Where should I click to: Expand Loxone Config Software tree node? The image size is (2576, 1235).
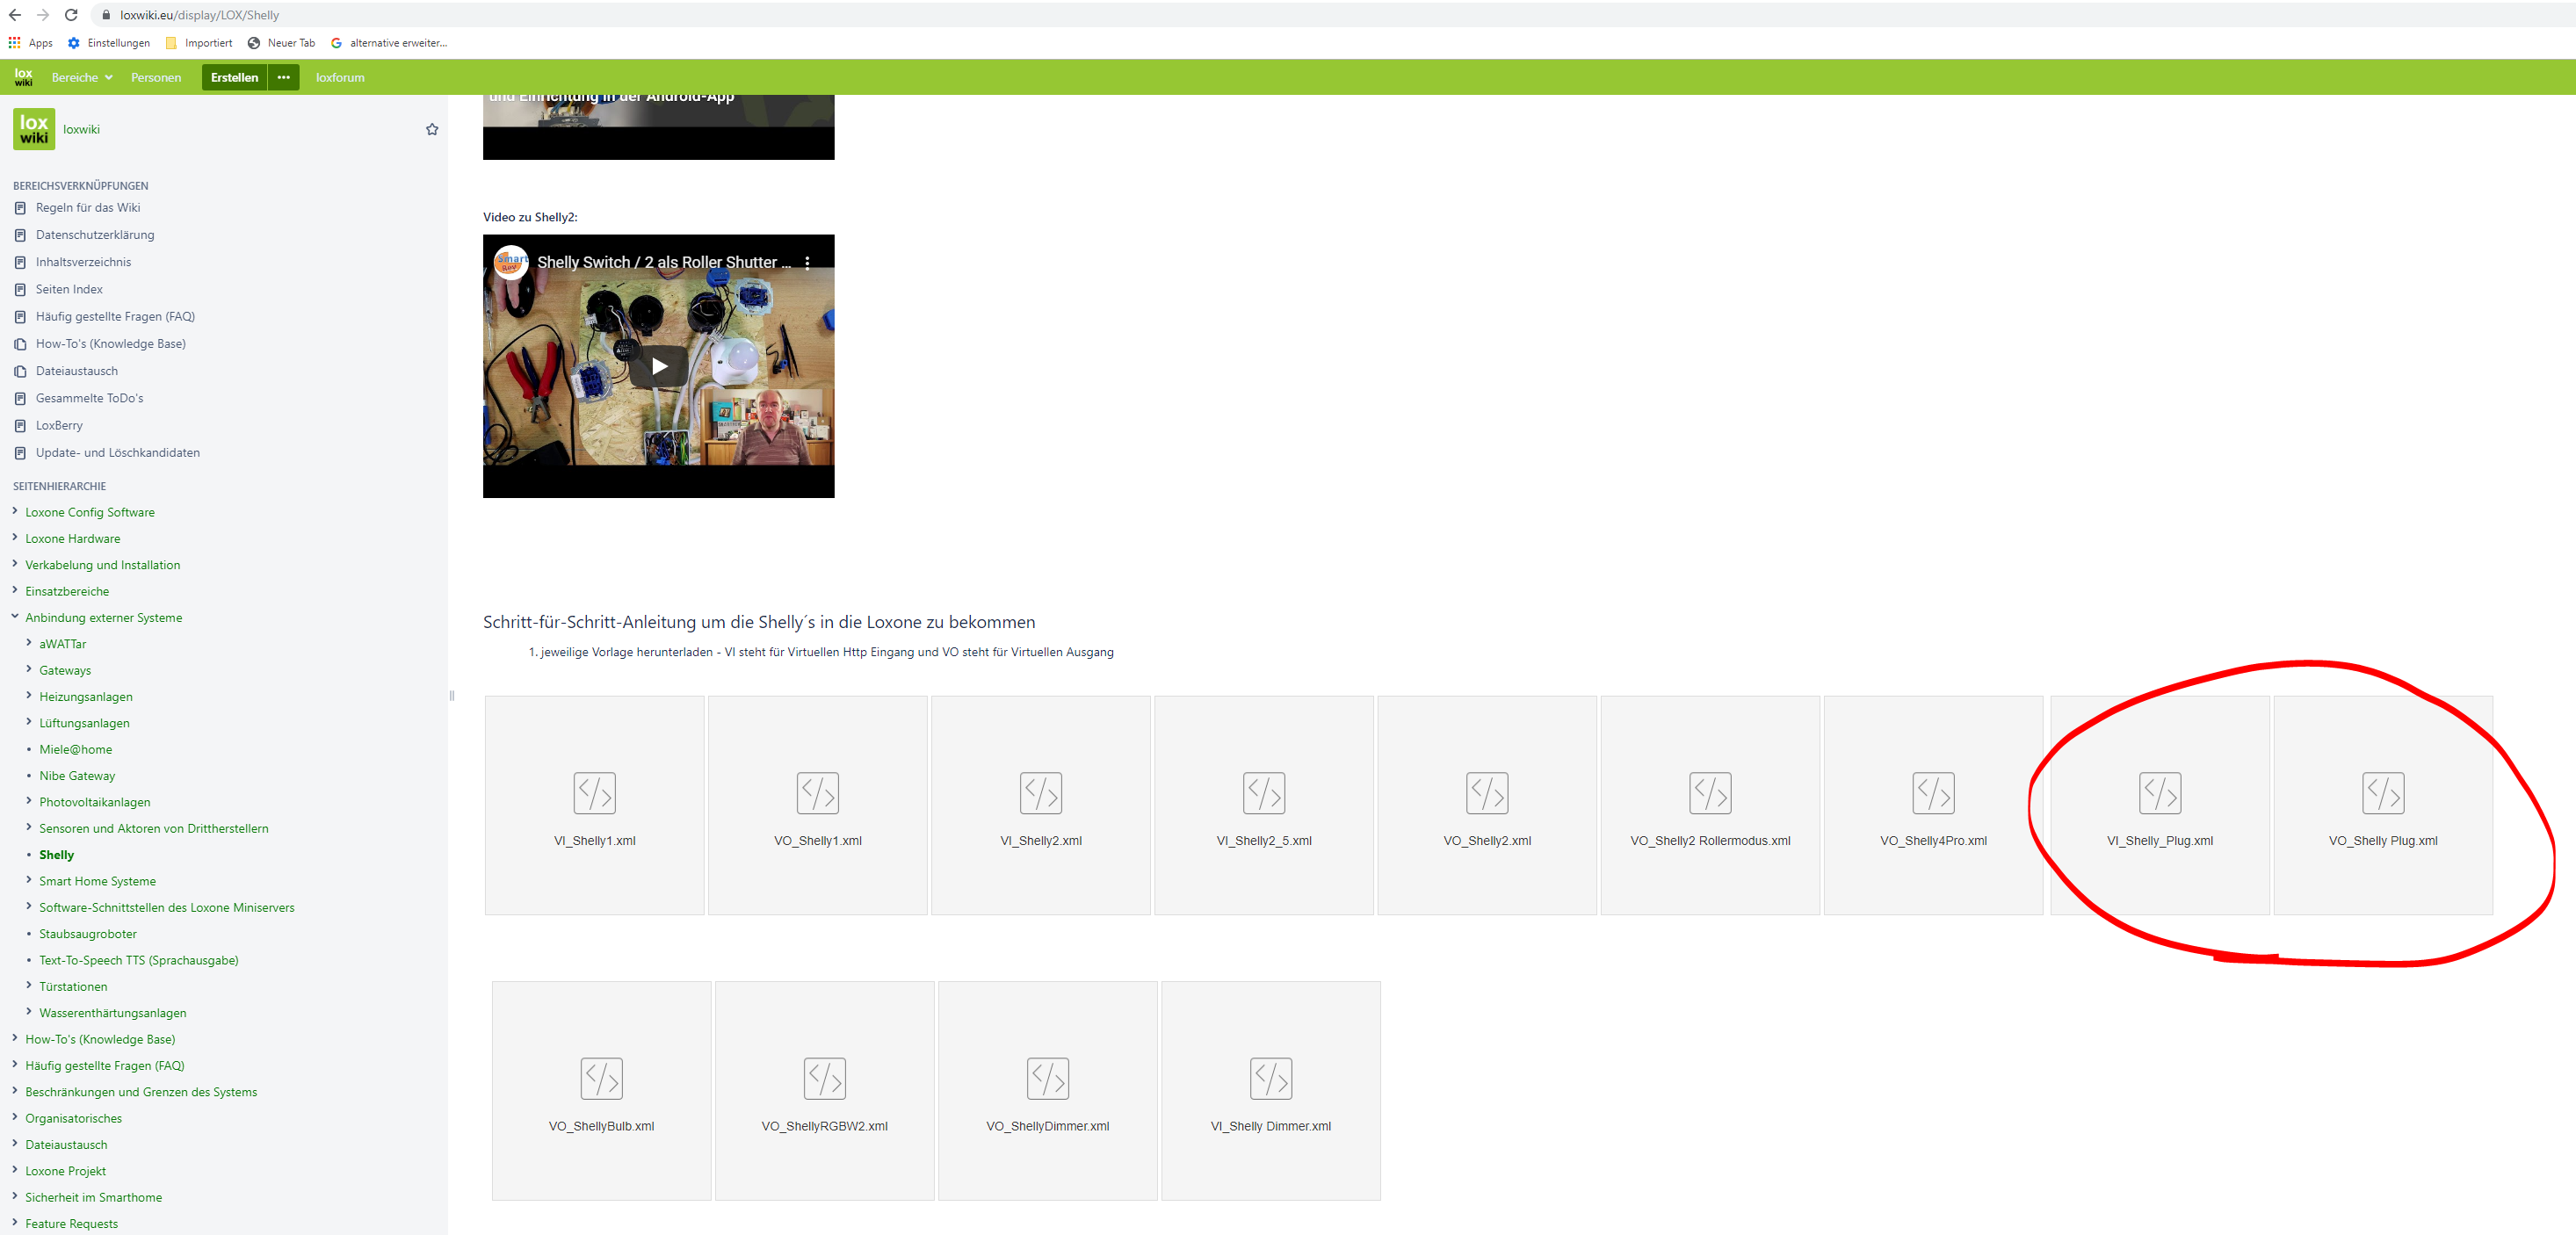pos(15,511)
